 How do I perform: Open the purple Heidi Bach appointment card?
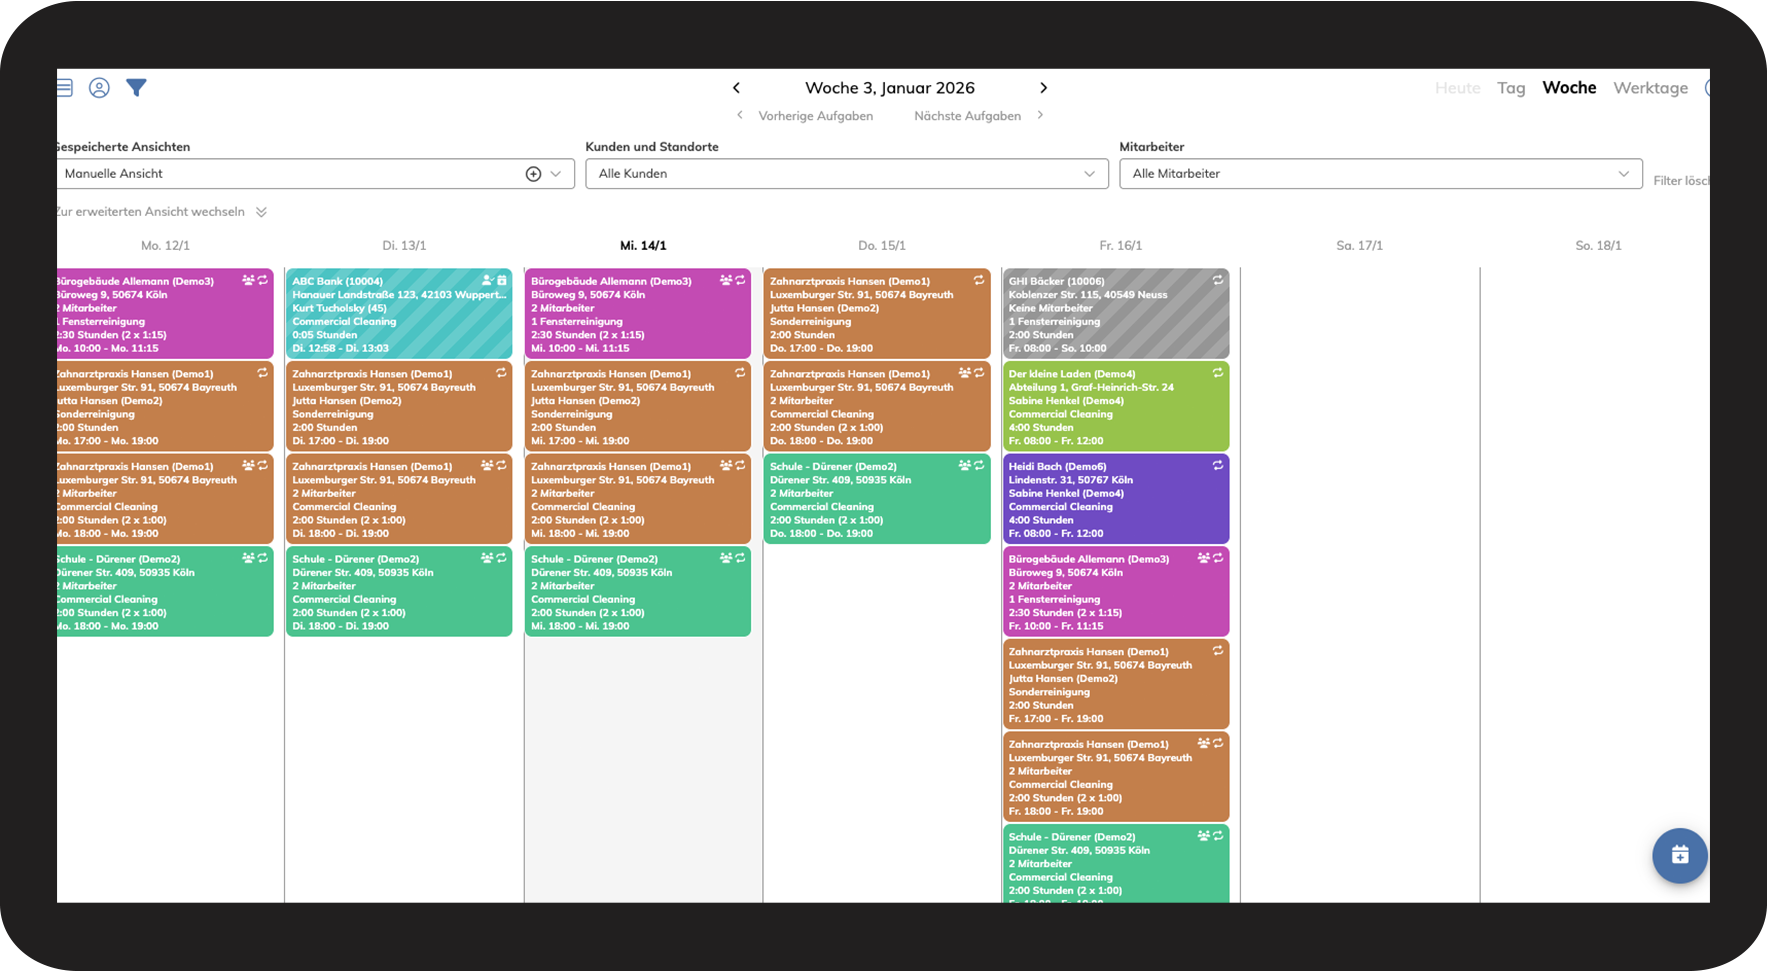click(x=1115, y=499)
